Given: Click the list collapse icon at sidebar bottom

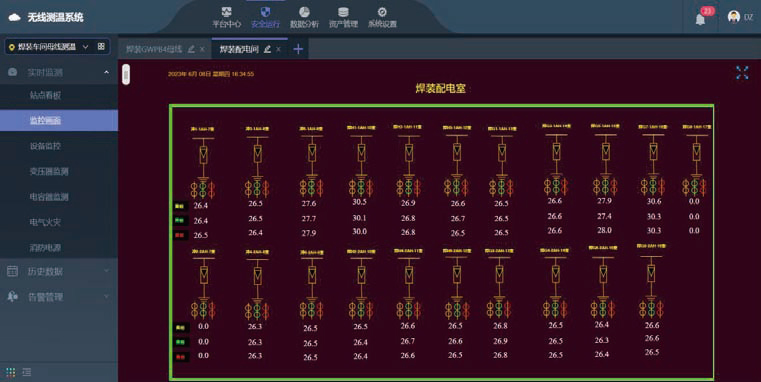Looking at the screenshot, I should (27, 372).
